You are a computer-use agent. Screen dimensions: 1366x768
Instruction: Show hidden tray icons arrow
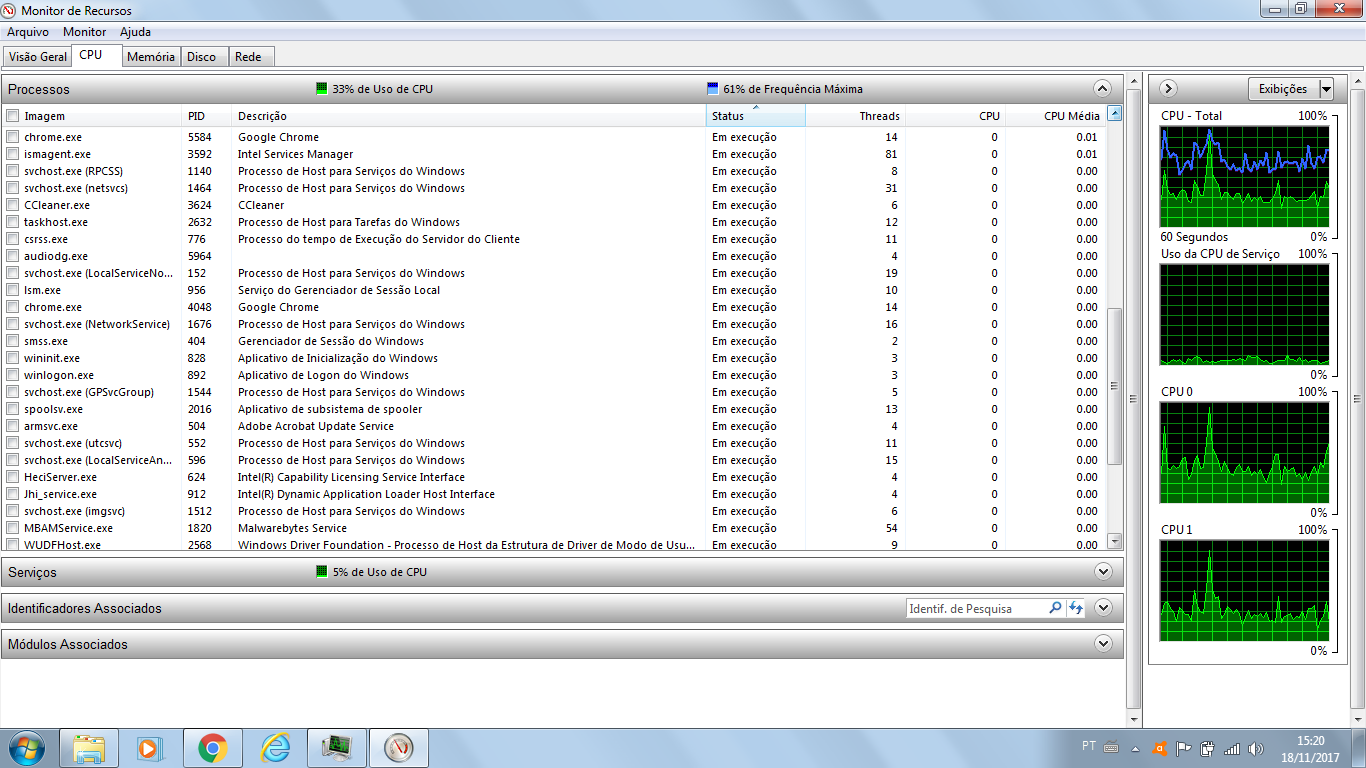[x=1135, y=748]
